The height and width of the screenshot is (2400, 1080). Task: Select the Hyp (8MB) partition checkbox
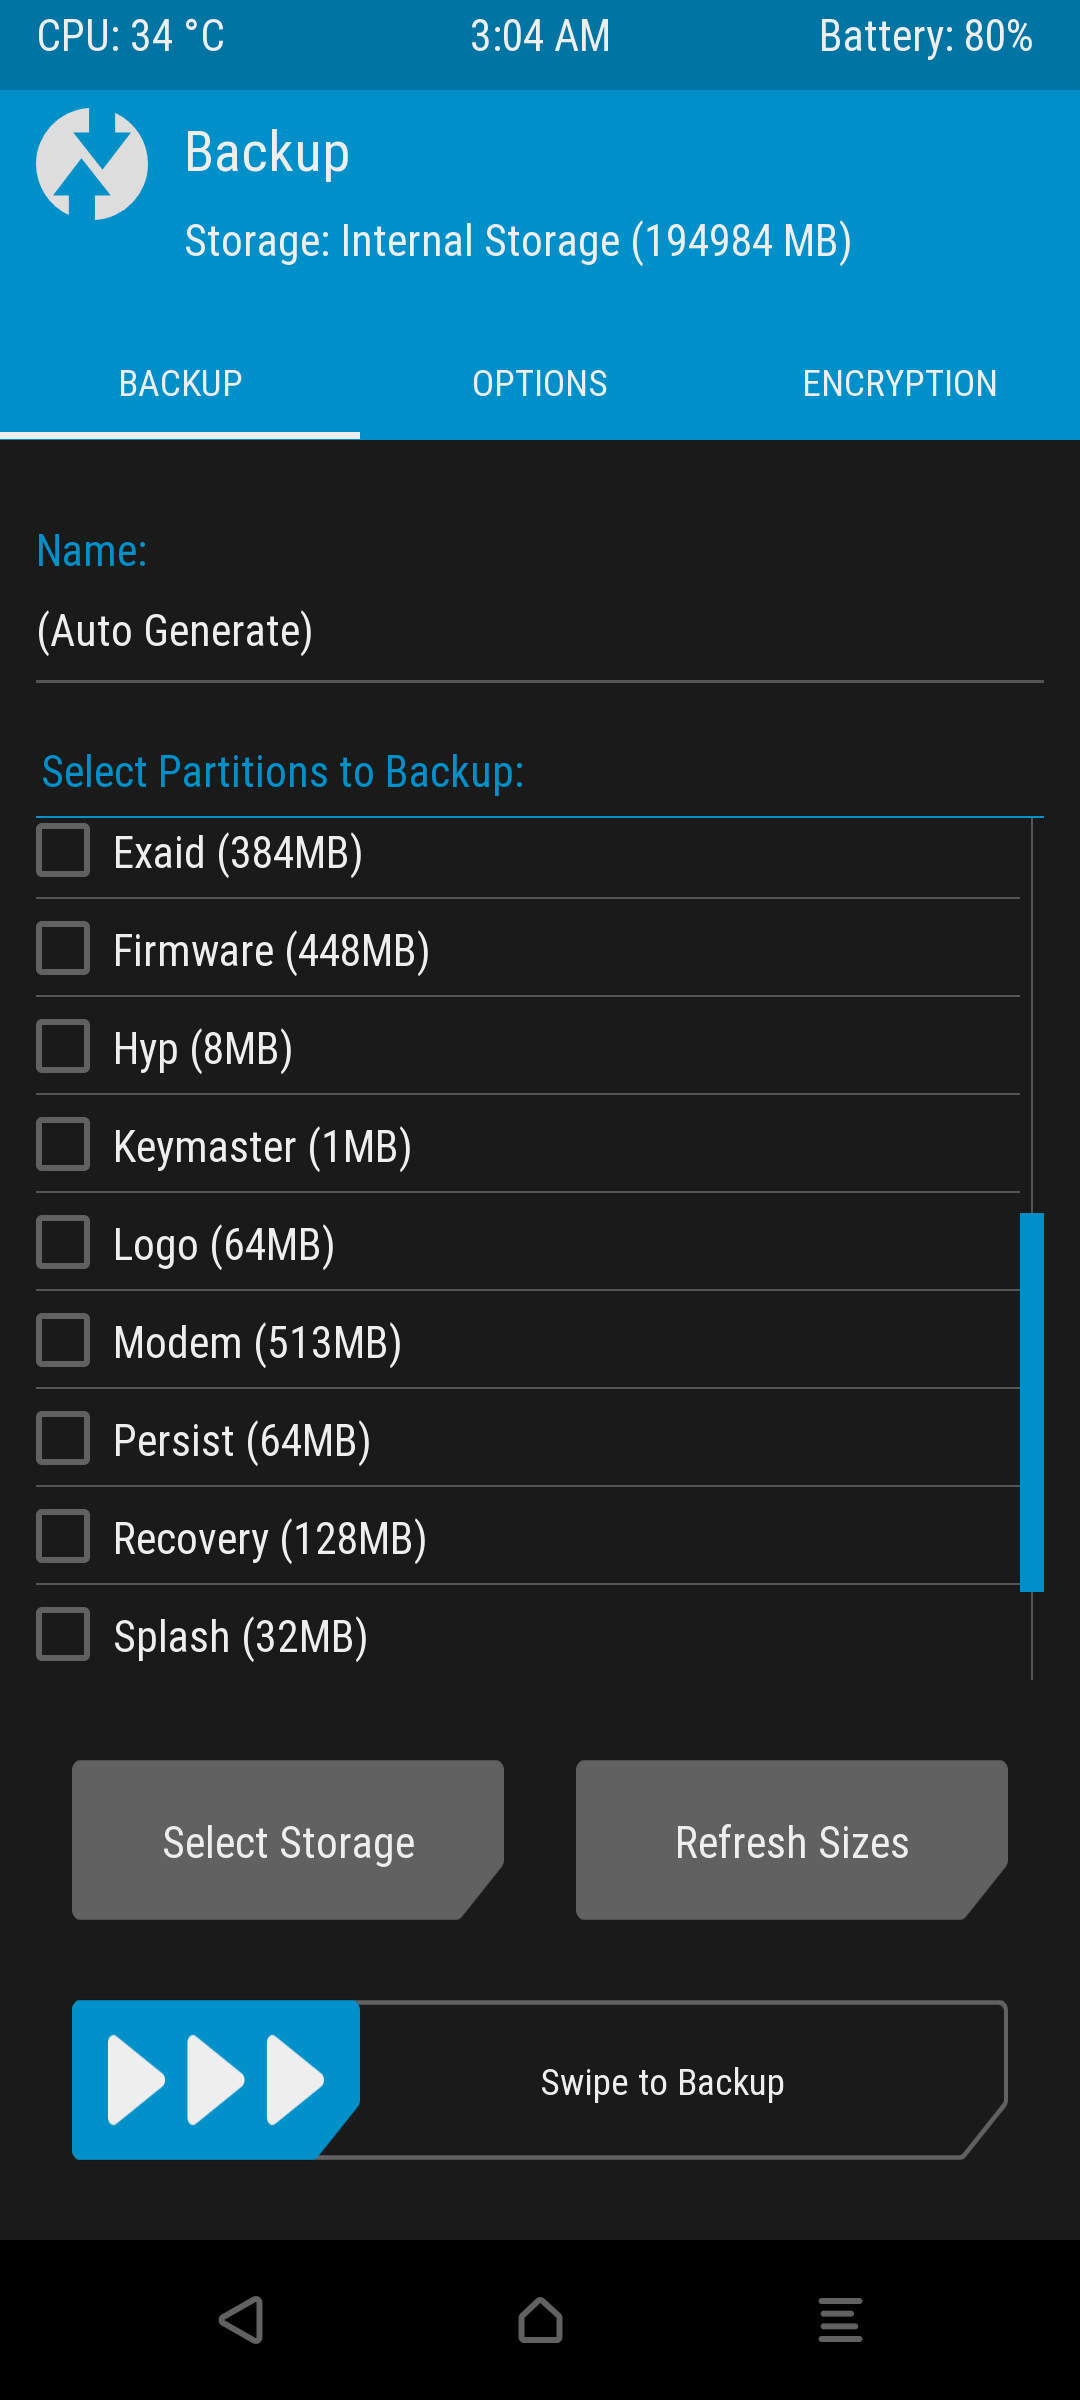point(63,1047)
